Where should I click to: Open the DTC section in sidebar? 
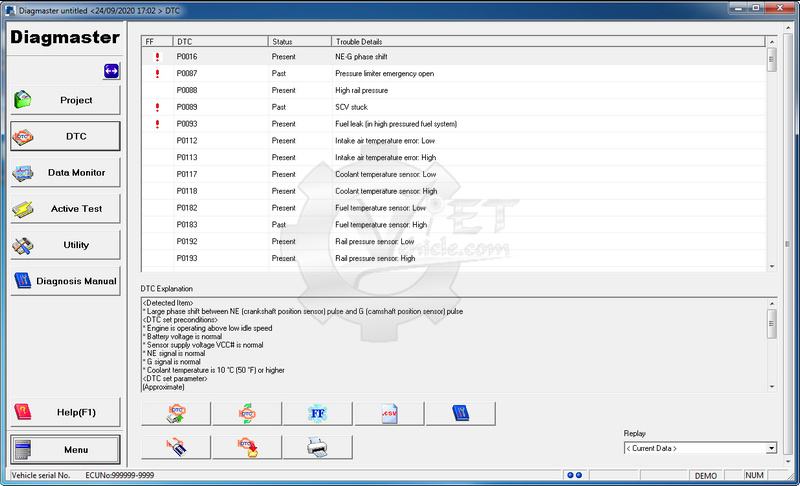65,136
